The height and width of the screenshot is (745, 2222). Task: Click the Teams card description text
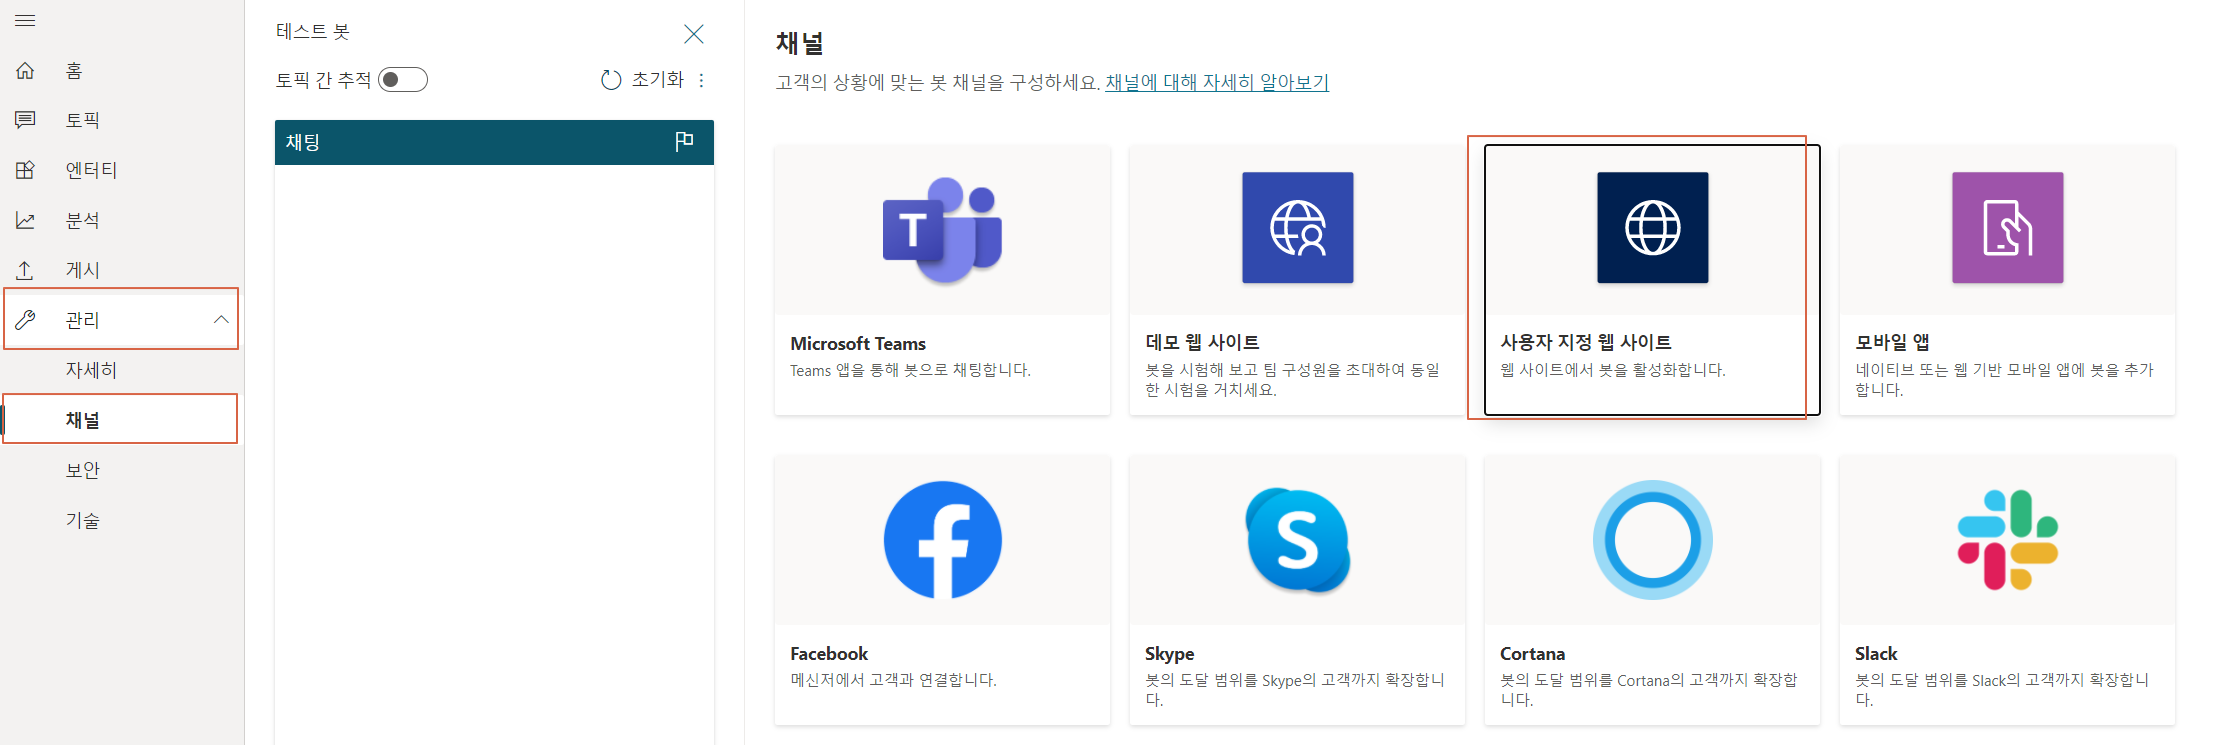910,370
